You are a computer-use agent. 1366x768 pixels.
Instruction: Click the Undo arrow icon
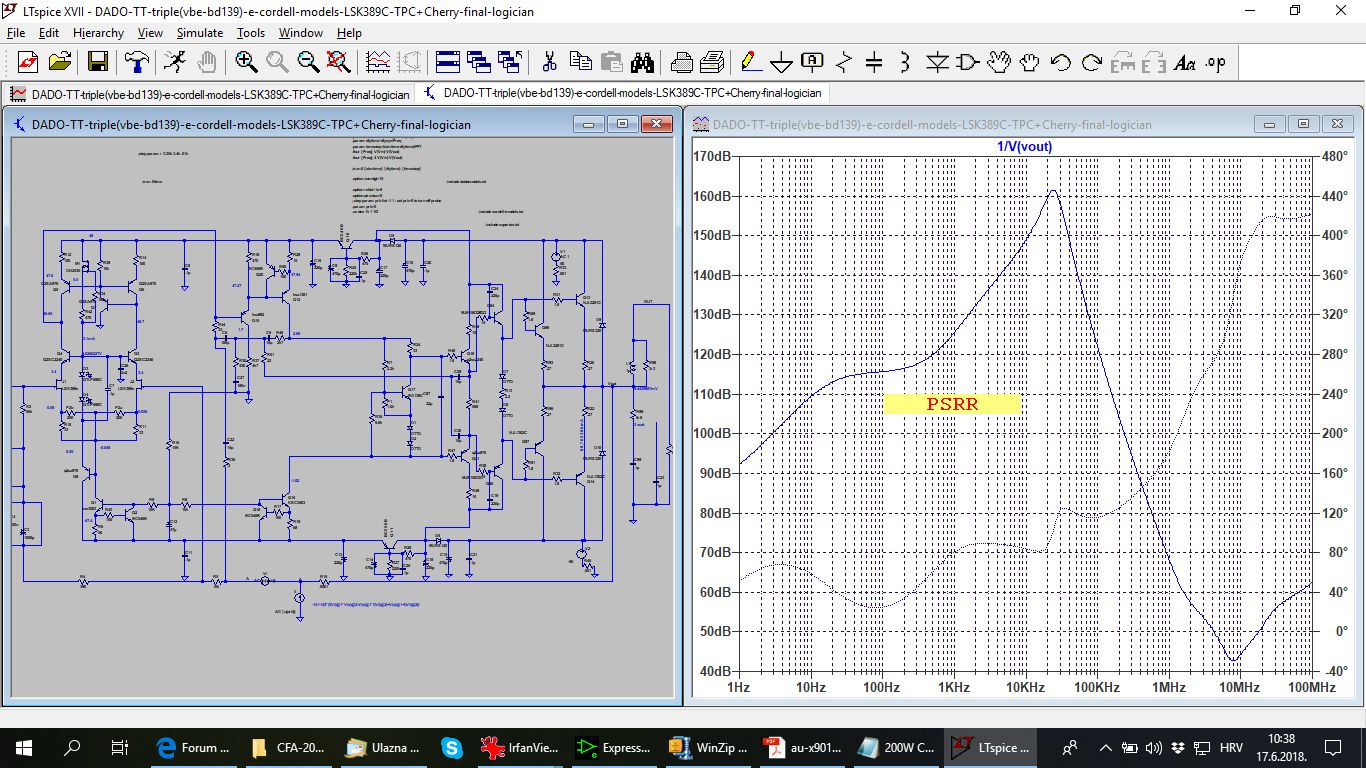tap(1061, 62)
